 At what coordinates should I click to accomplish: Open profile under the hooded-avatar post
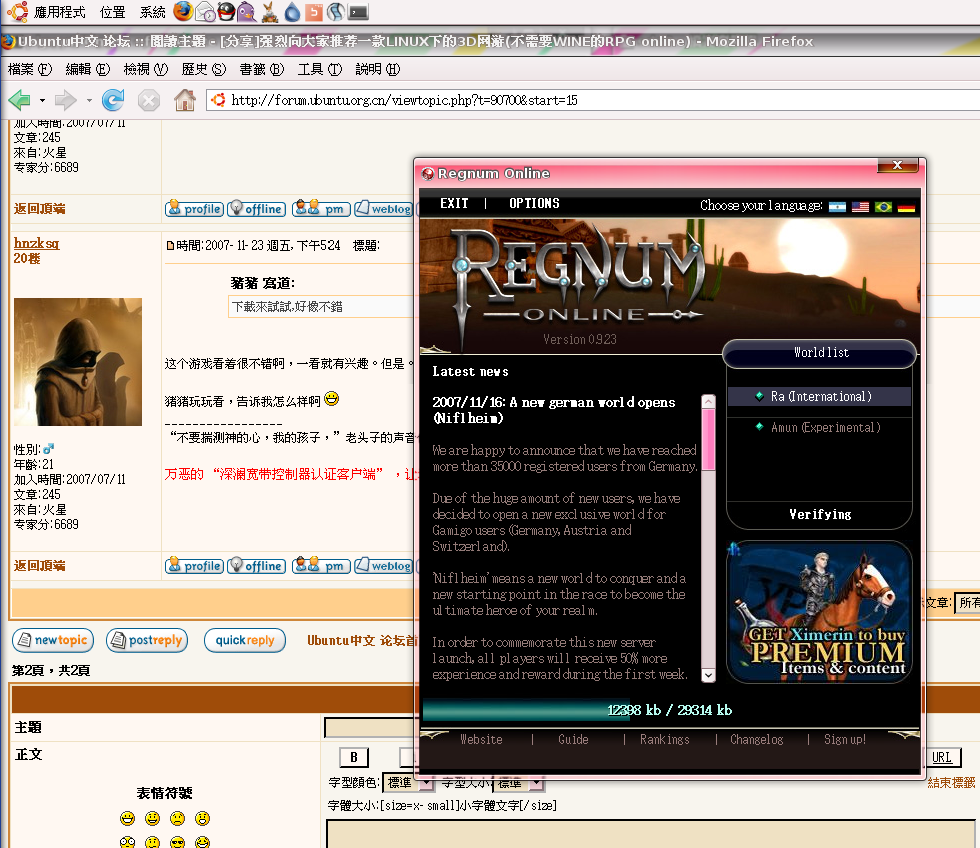tap(194, 566)
